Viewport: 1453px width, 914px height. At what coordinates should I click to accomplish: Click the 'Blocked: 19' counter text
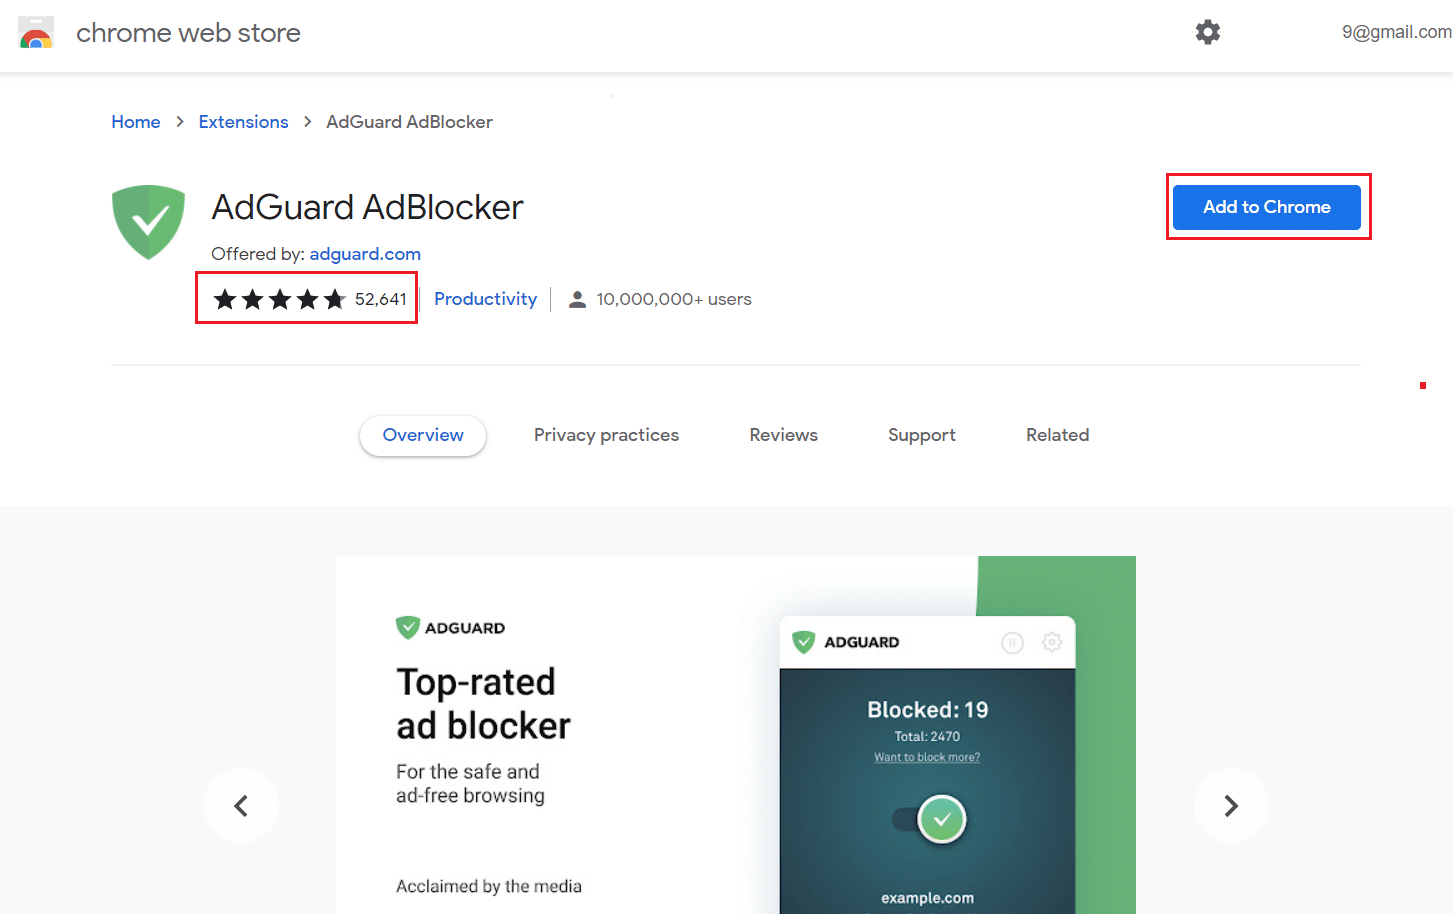tap(928, 710)
